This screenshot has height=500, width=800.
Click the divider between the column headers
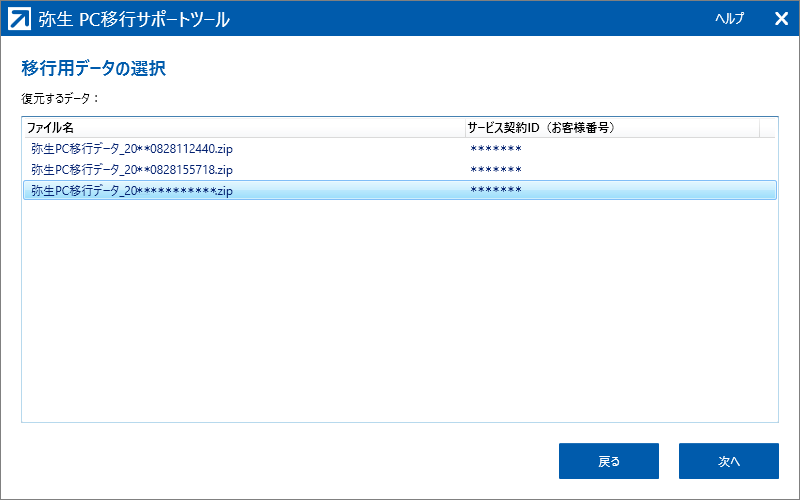point(464,128)
